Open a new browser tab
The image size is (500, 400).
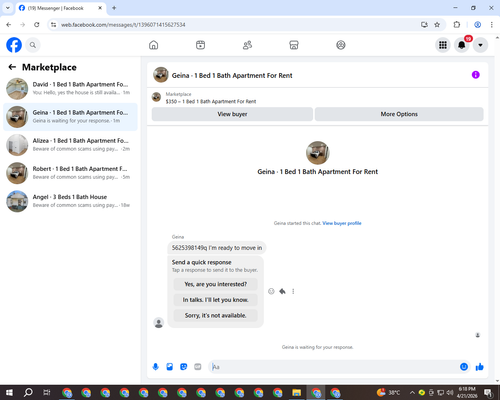tap(114, 8)
